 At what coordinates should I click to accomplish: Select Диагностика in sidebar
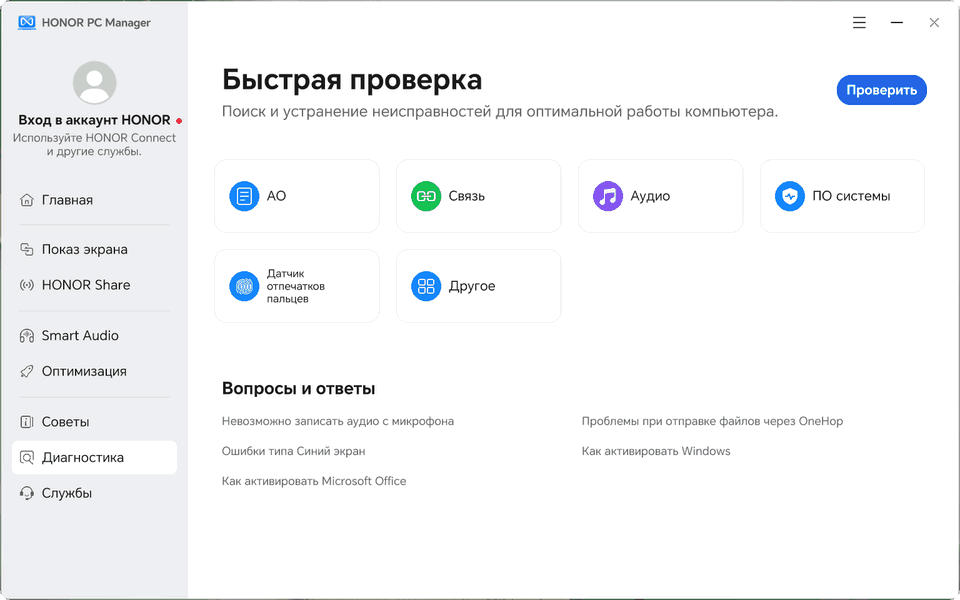[94, 457]
